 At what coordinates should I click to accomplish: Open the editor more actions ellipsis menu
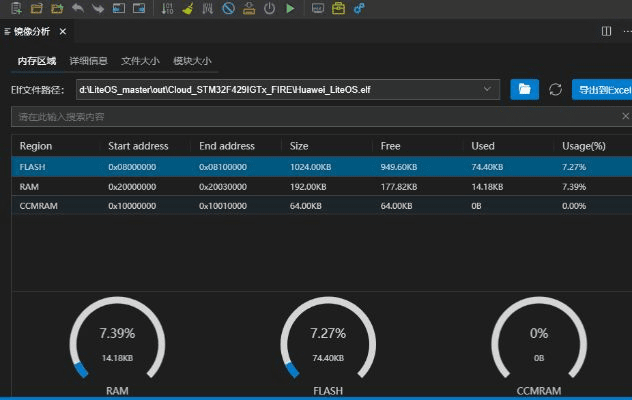625,31
